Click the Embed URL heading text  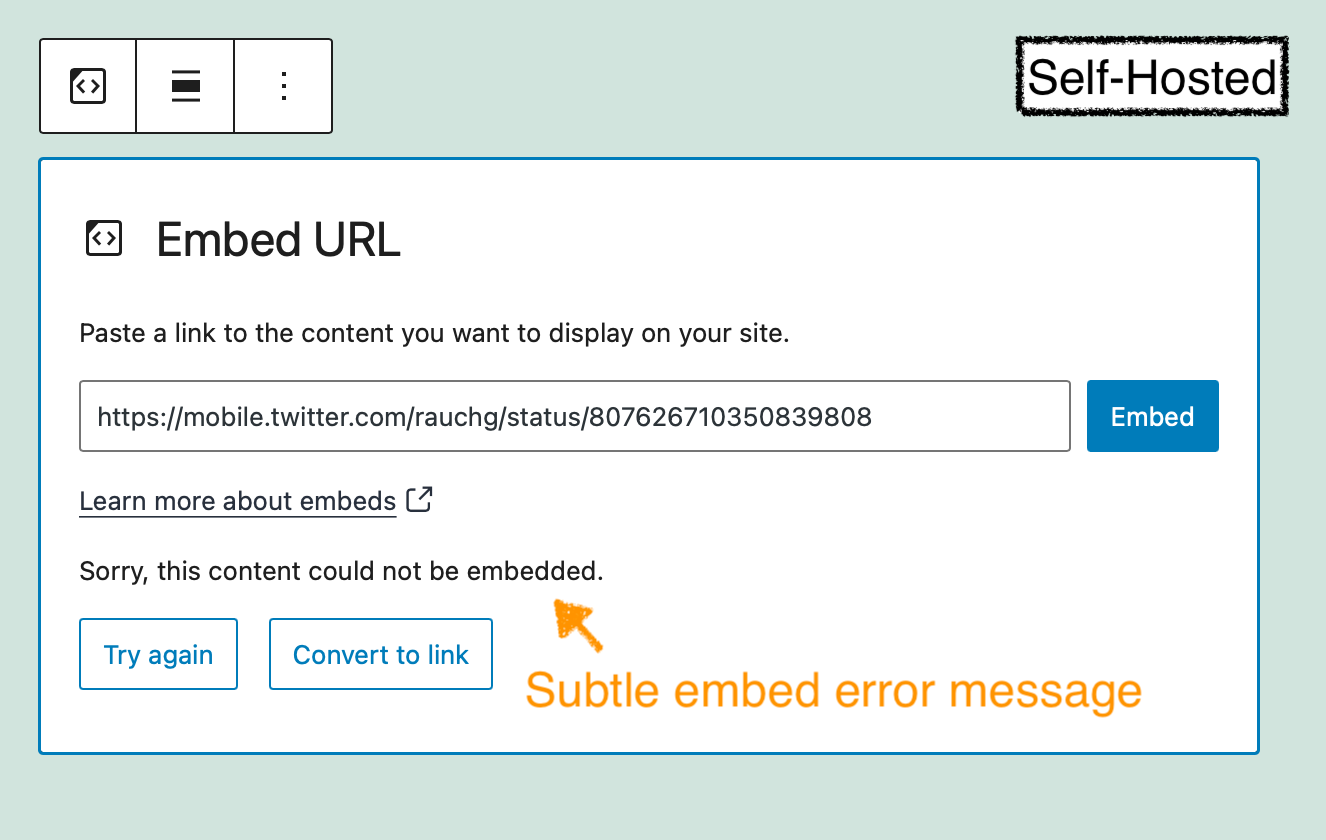point(277,239)
